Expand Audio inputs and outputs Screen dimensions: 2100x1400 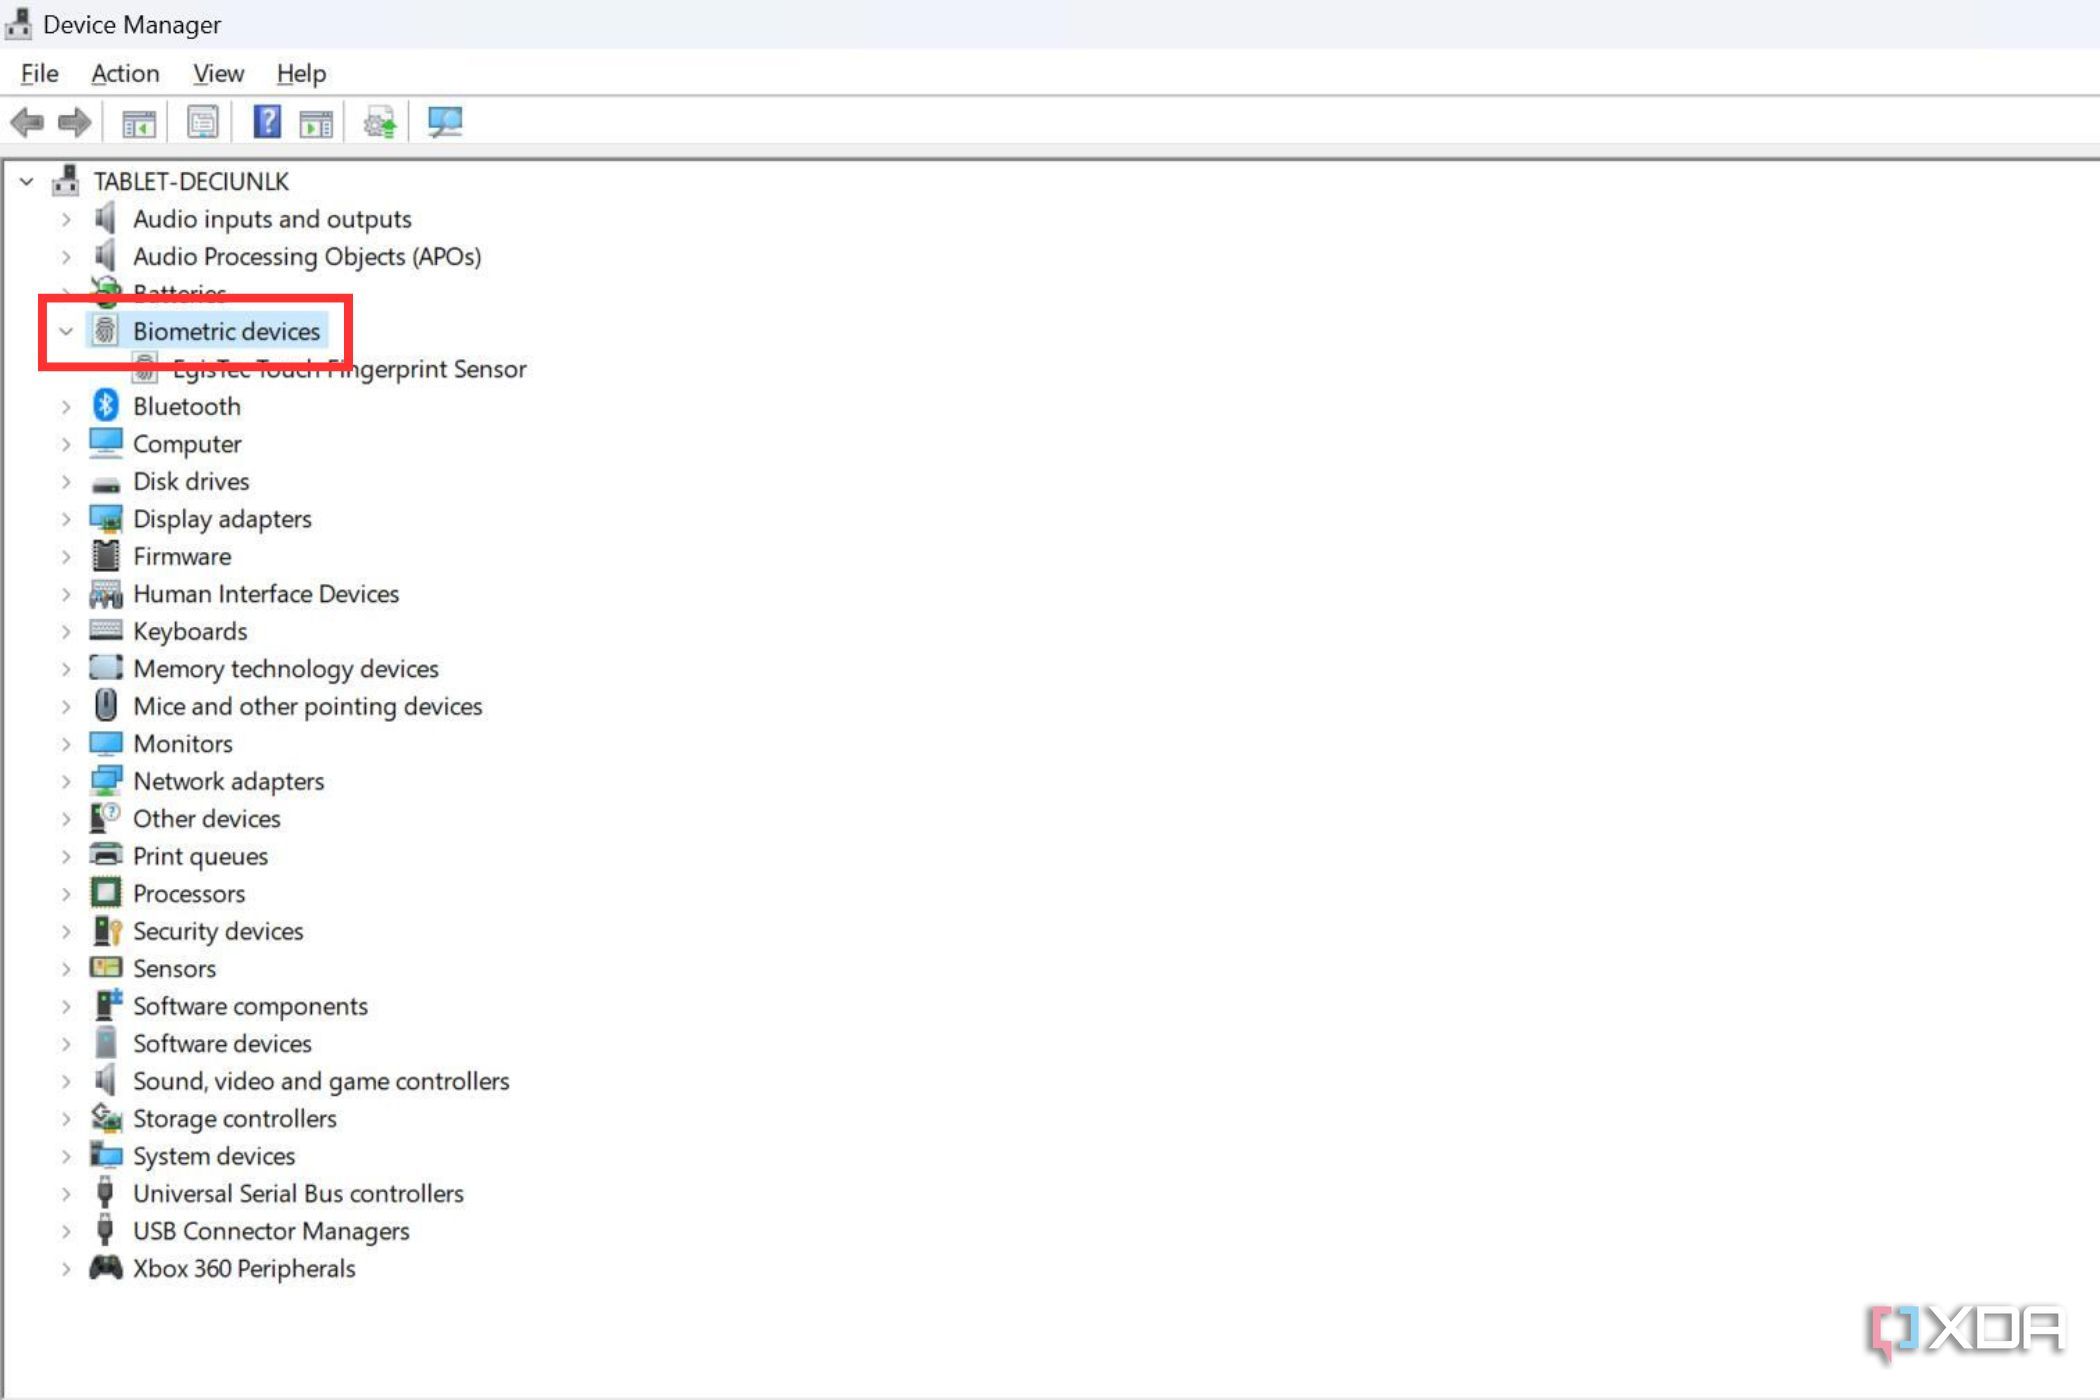66,219
